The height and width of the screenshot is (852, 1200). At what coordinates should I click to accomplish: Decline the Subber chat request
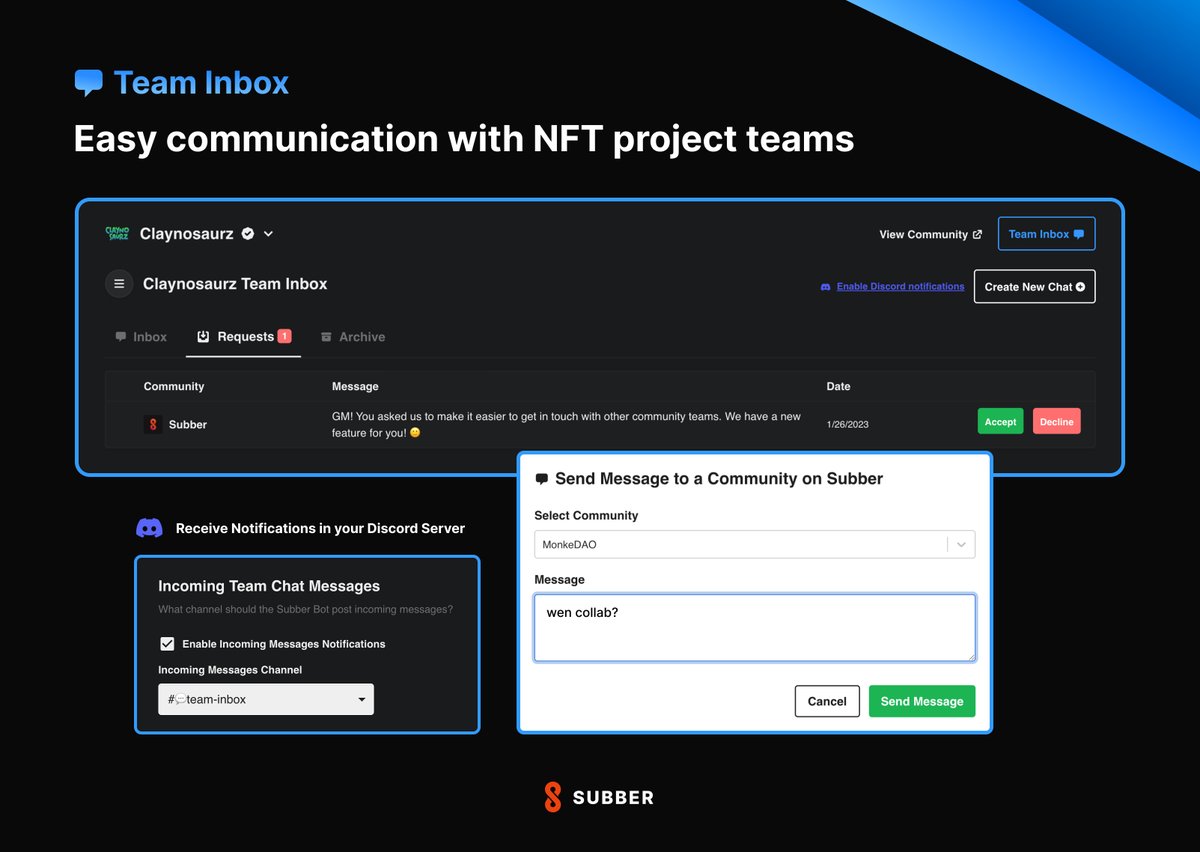click(x=1056, y=421)
